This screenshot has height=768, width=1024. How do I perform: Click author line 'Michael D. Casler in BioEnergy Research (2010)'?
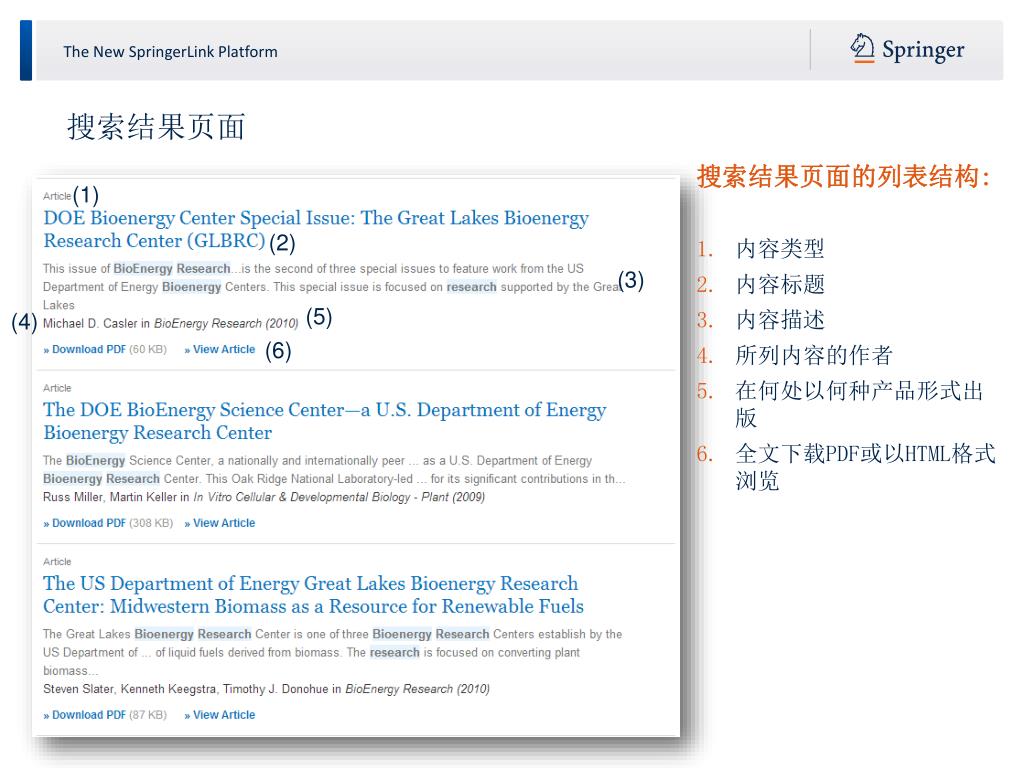(170, 323)
